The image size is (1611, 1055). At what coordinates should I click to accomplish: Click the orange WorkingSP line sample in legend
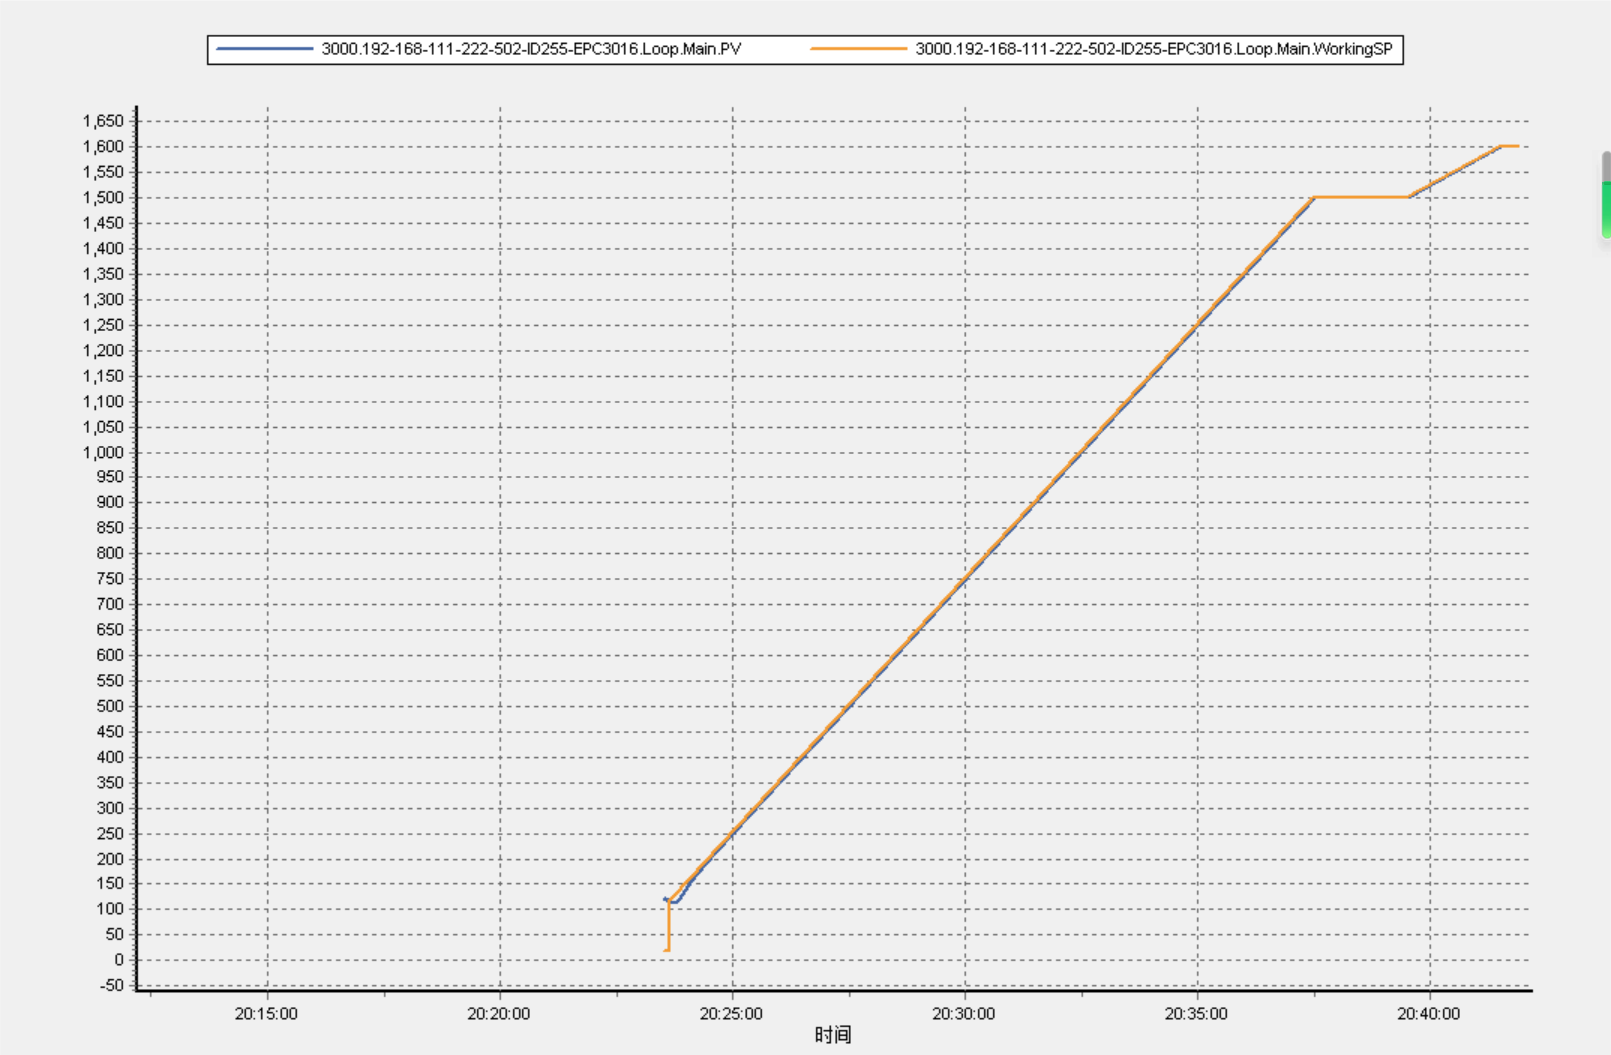[x=858, y=49]
